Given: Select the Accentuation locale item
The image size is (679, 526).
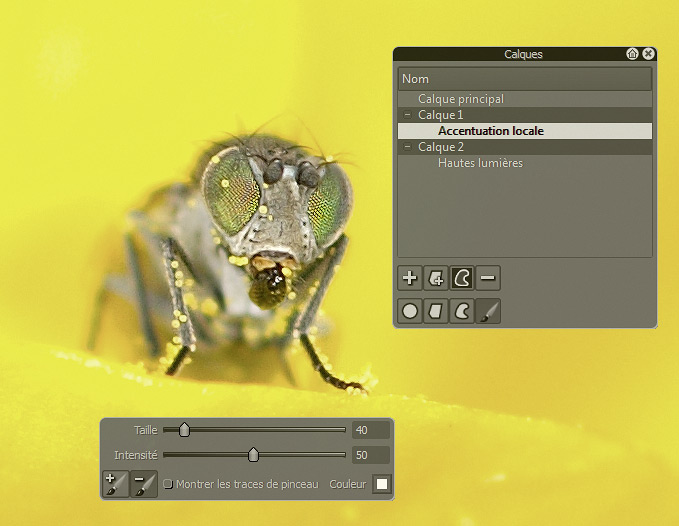Looking at the screenshot, I should click(525, 131).
